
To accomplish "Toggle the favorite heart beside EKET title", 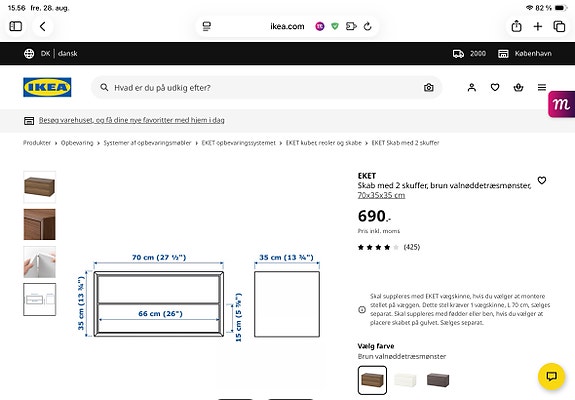I will [542, 180].
